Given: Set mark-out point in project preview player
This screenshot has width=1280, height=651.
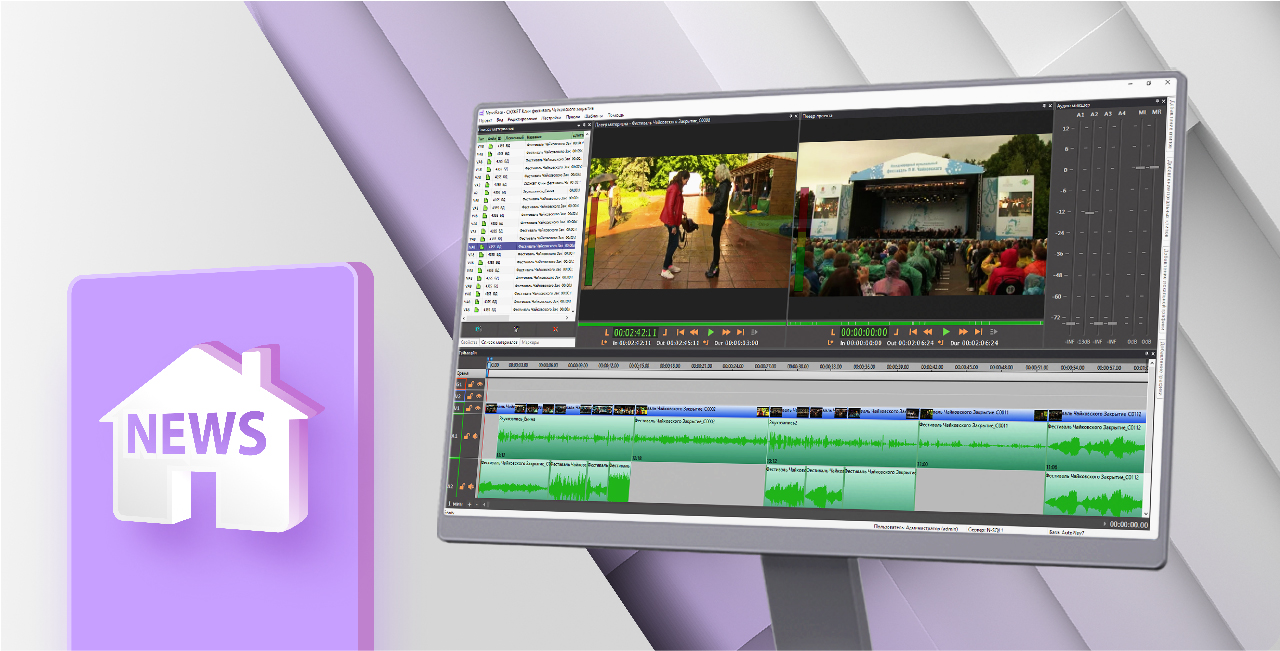Looking at the screenshot, I should coord(897,332).
